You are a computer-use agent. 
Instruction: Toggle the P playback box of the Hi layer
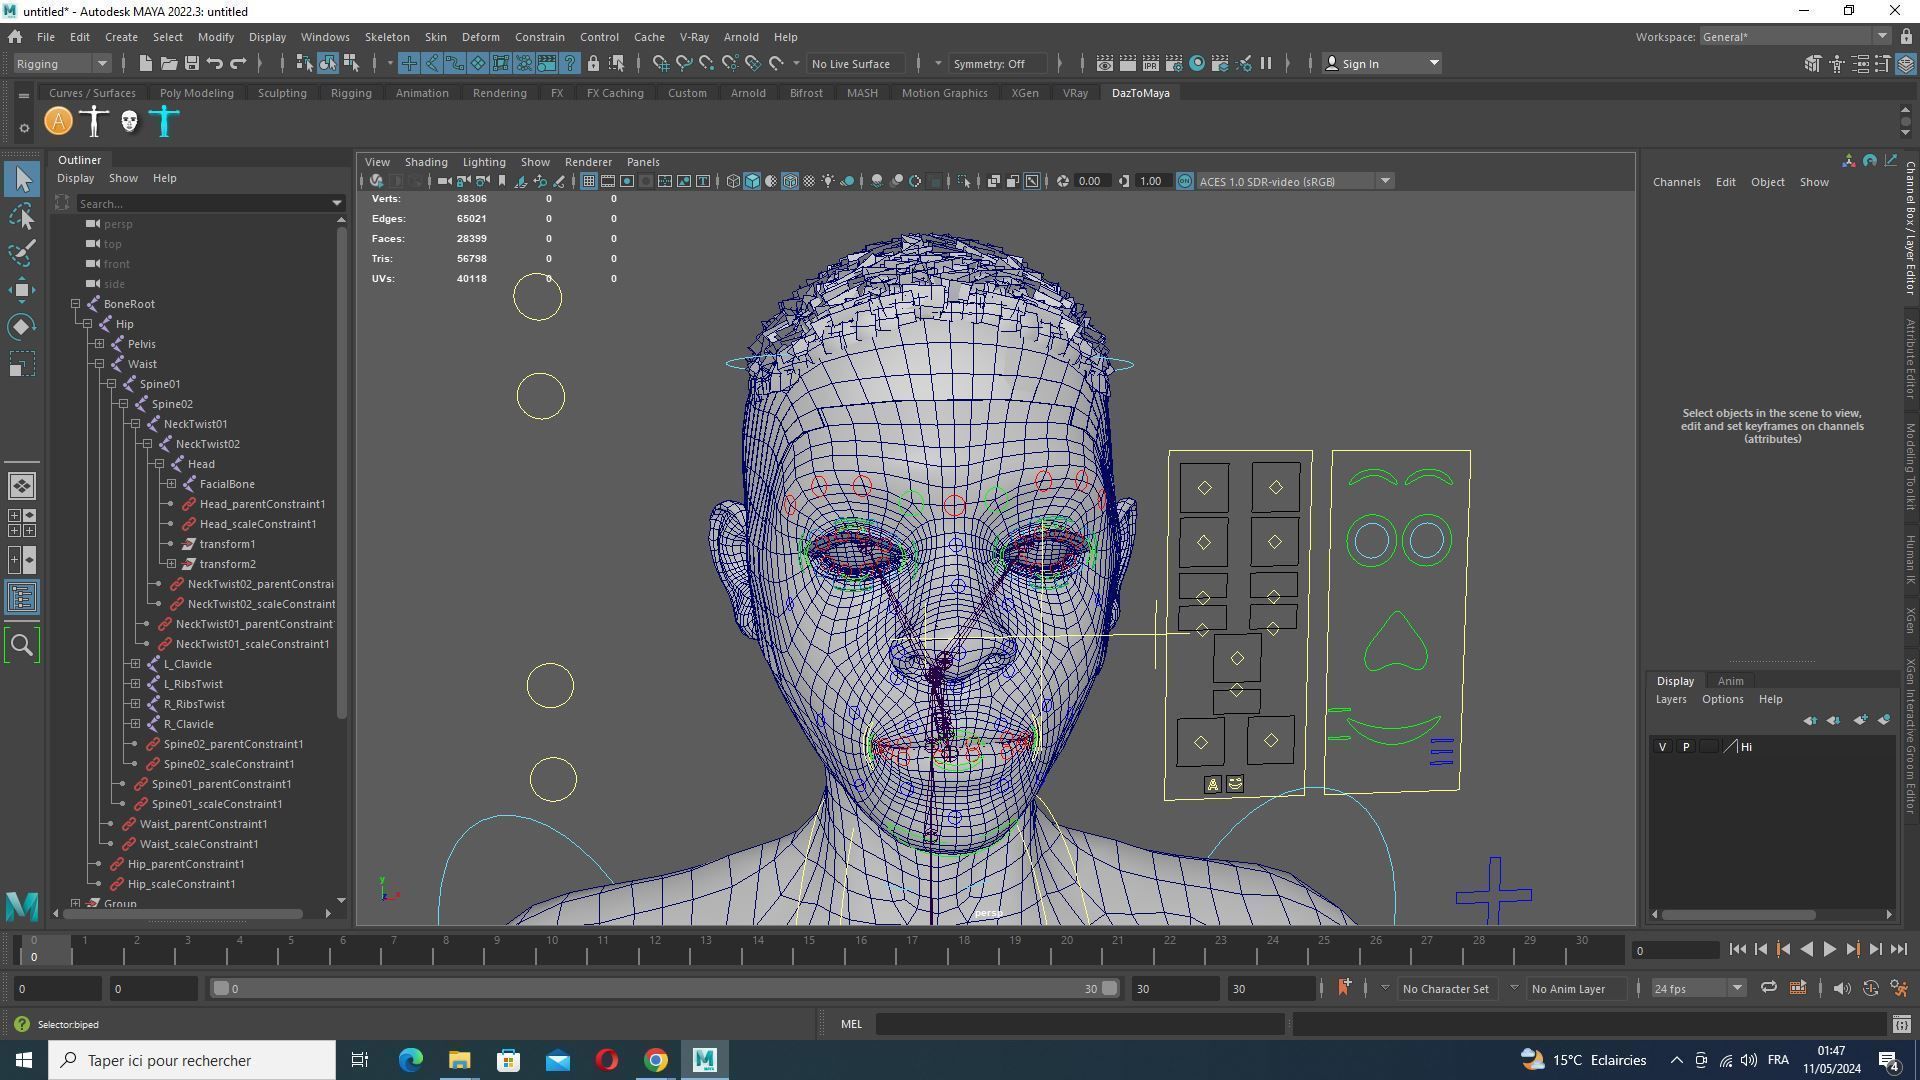click(1686, 747)
